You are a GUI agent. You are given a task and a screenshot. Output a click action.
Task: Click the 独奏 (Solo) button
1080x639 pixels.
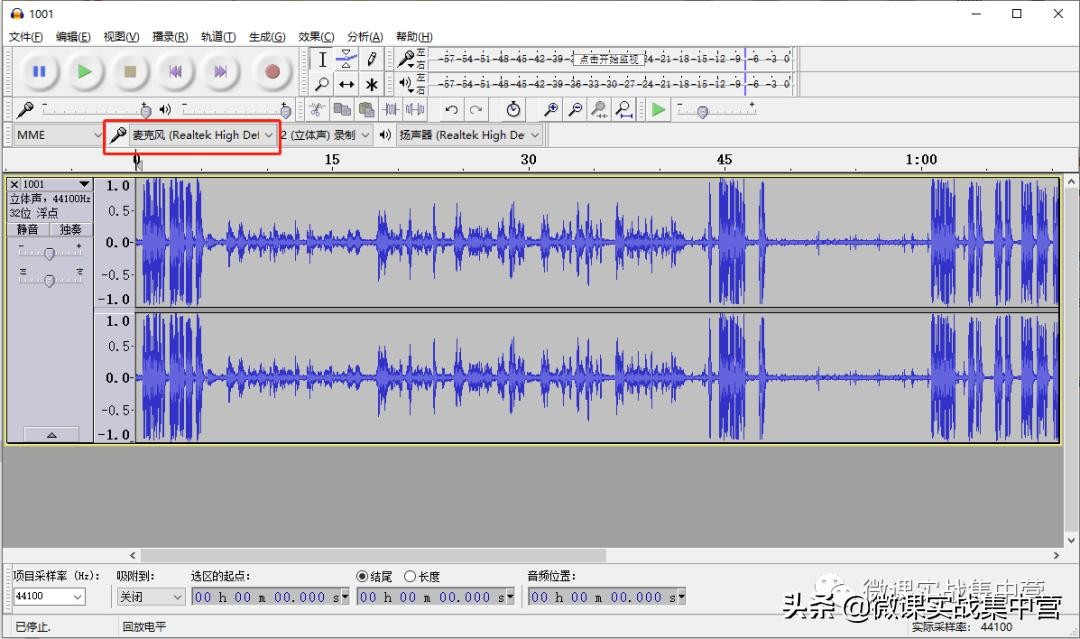71,229
